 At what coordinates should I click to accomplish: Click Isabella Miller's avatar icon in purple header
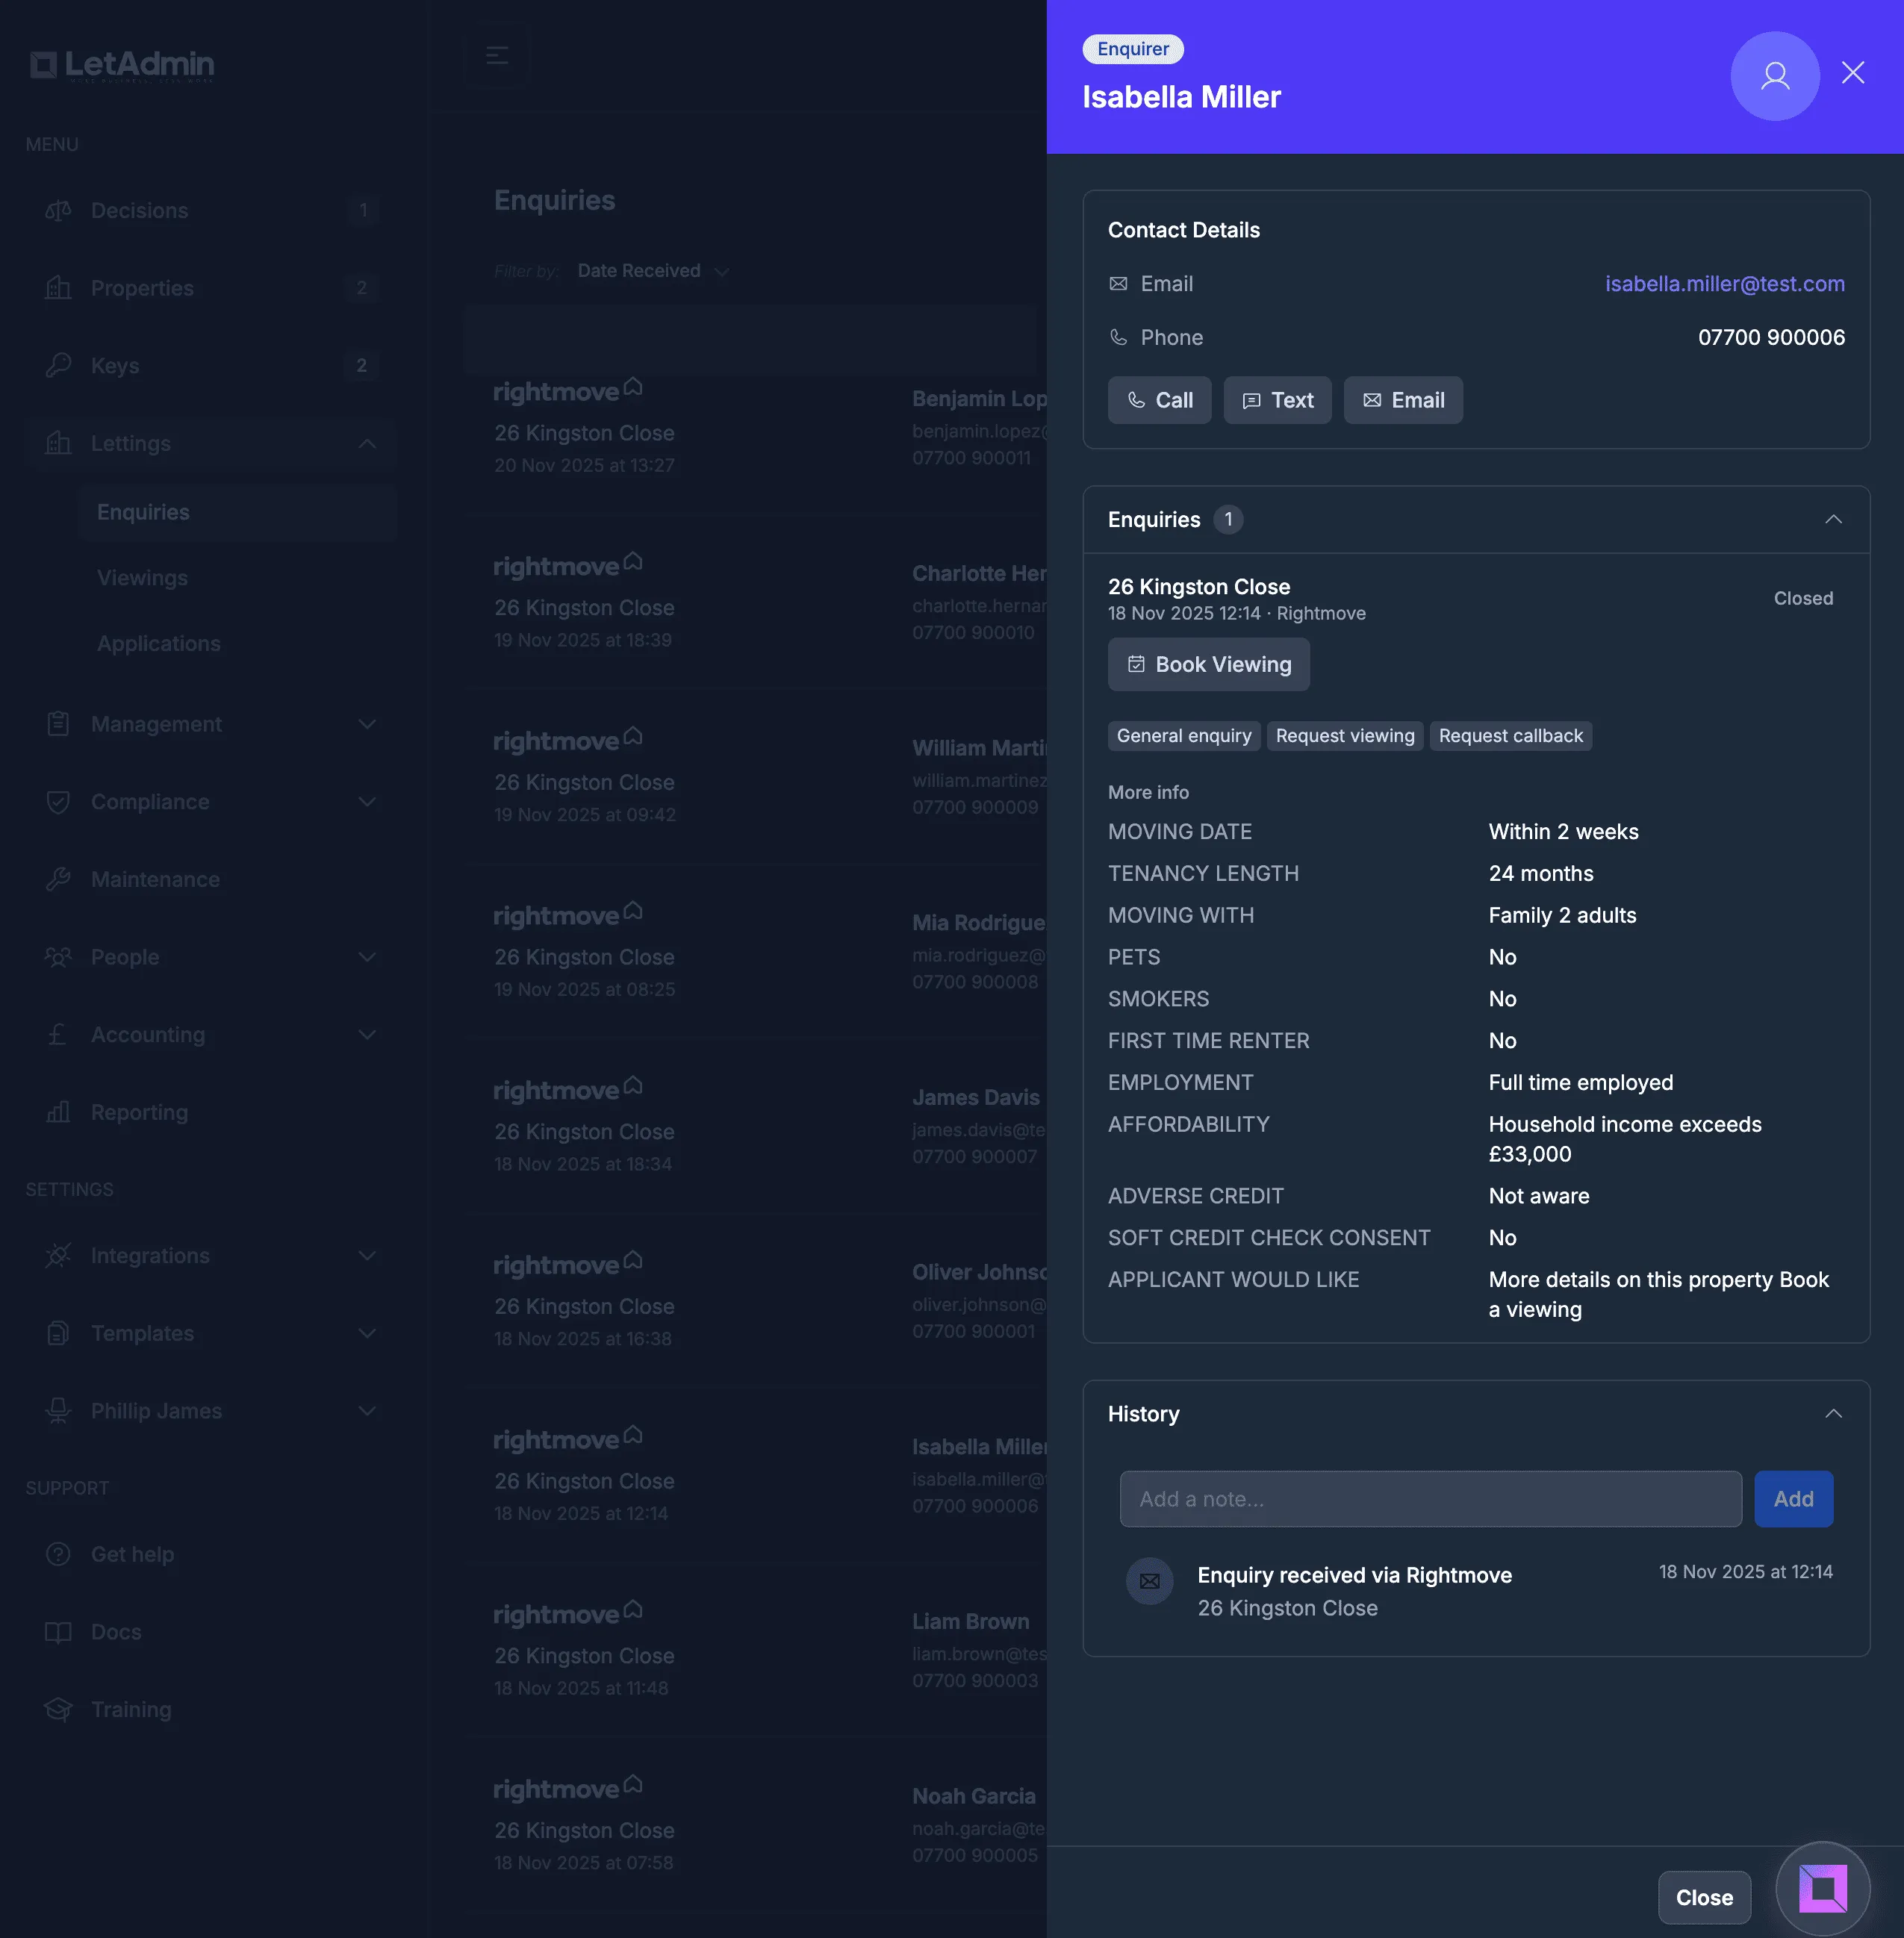point(1775,76)
